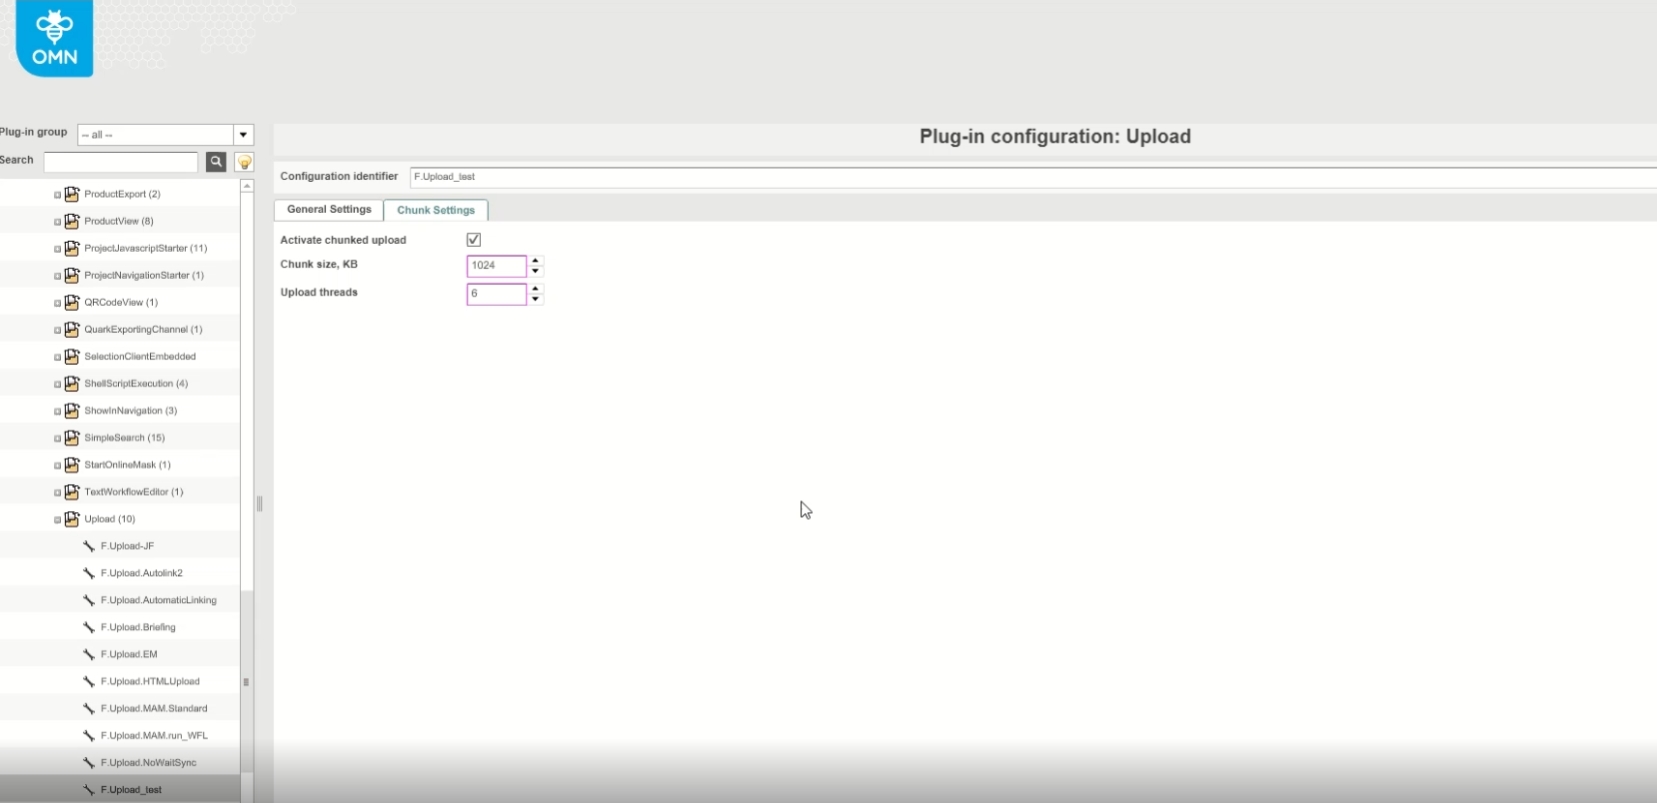Image resolution: width=1657 pixels, height=803 pixels.
Task: Click the plug-in tree scrollbar up arrow
Action: (247, 186)
